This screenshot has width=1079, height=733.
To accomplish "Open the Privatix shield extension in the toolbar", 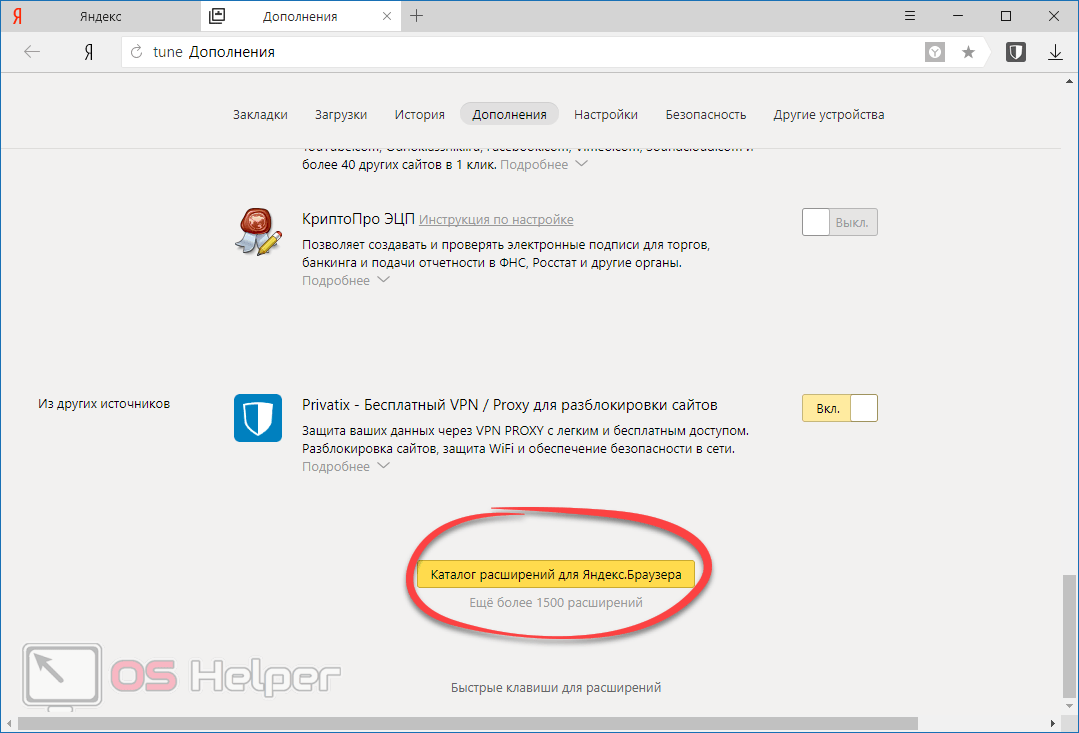I will (1016, 52).
